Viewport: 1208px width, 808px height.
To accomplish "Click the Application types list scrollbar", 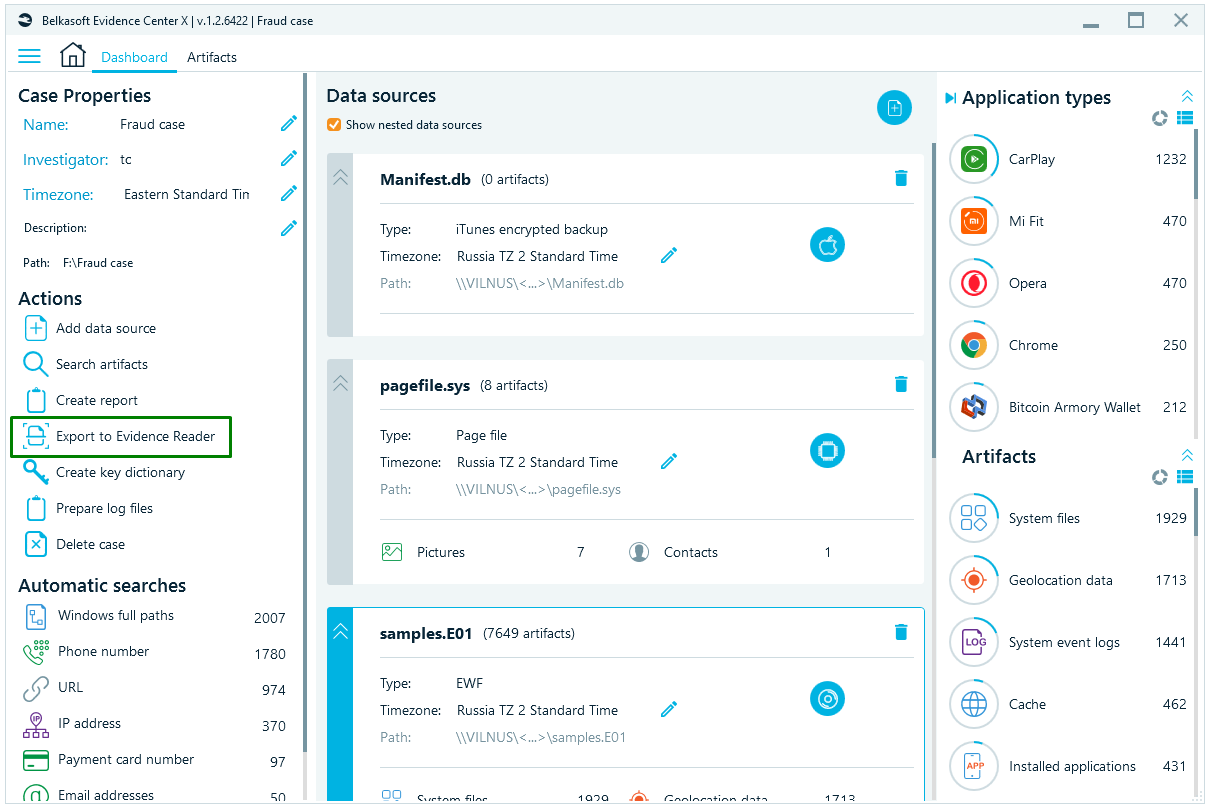I will [x=1195, y=165].
